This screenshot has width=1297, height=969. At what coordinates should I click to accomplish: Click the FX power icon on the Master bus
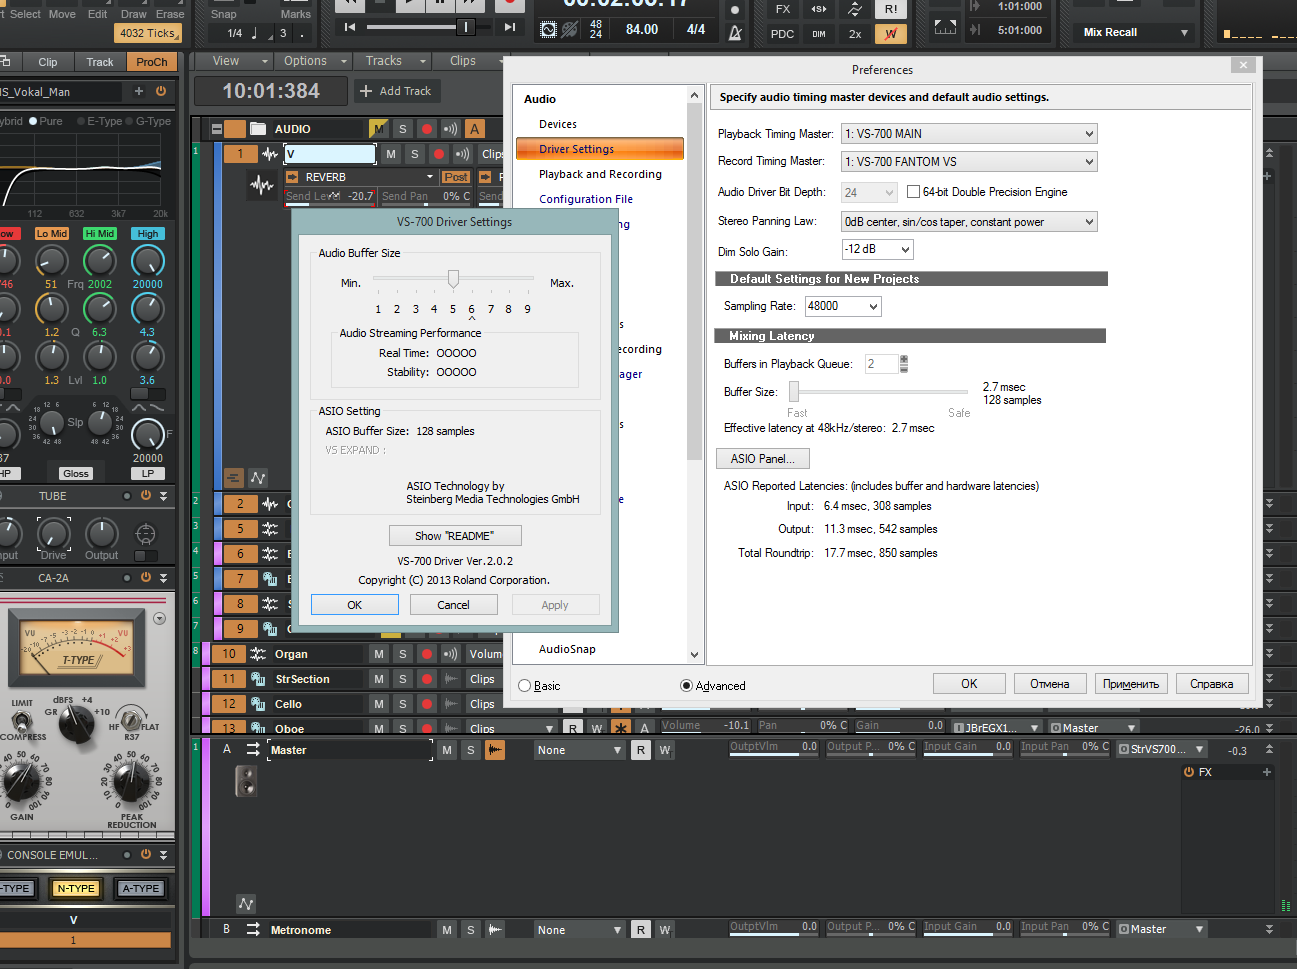(x=1189, y=772)
